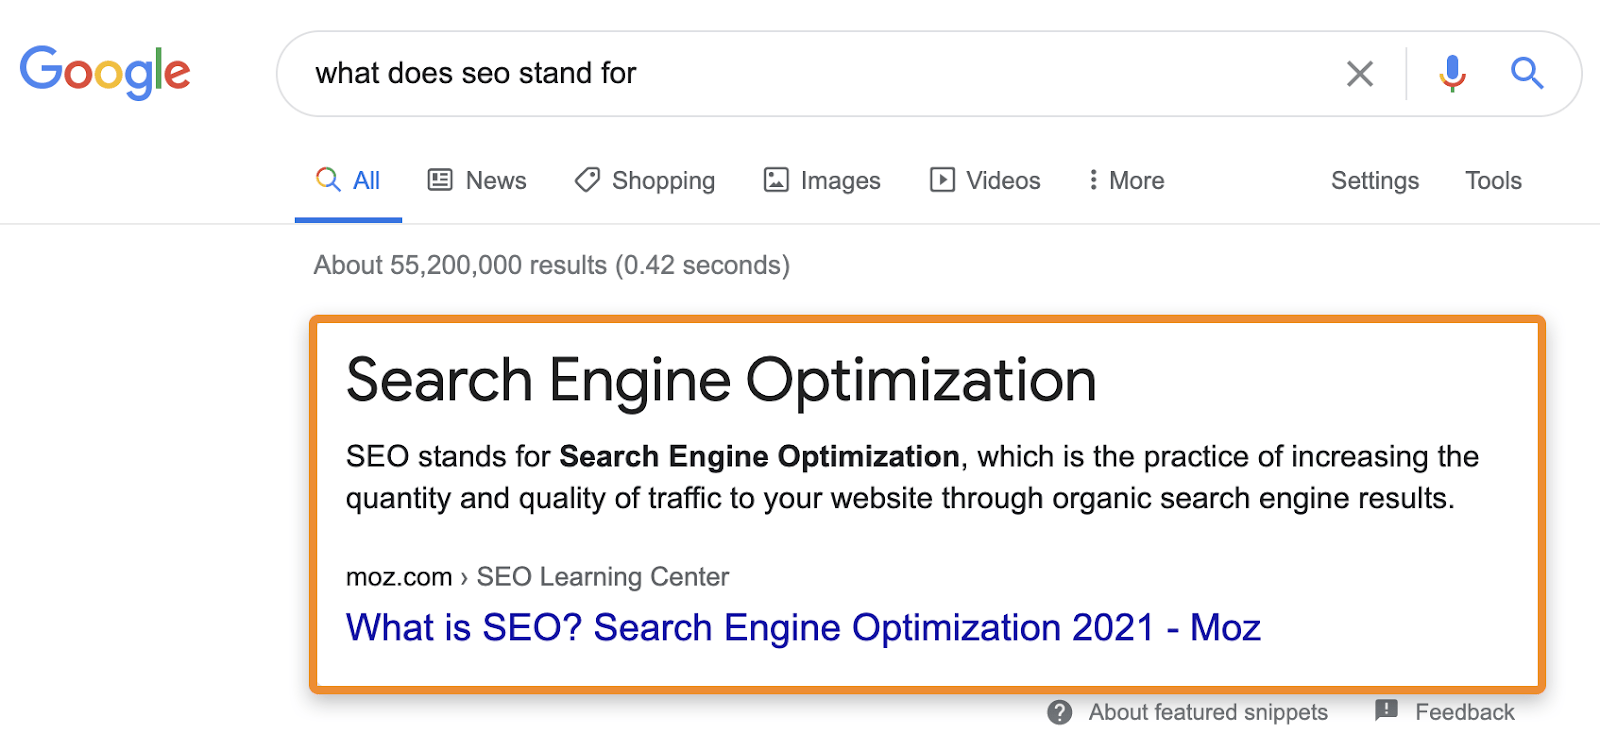Open the Tools filter options
This screenshot has height=752, width=1600.
point(1493,180)
